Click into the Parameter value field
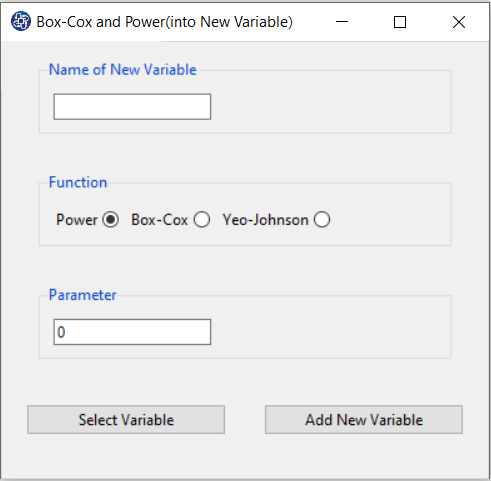The width and height of the screenshot is (491, 481). 132,332
